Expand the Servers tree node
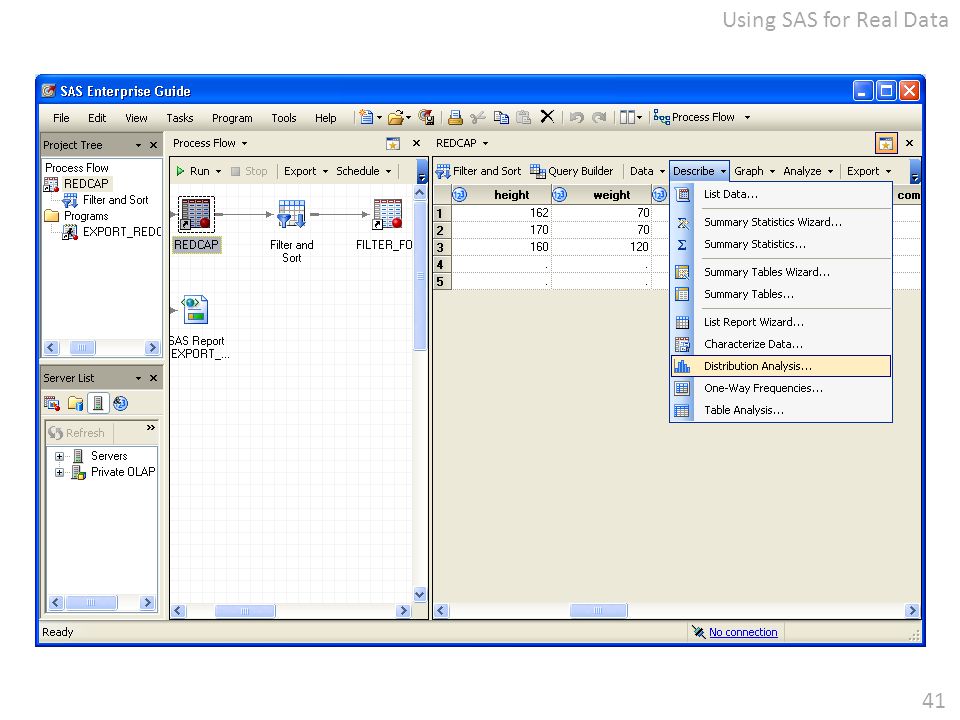The height and width of the screenshot is (720, 960). click(59, 456)
